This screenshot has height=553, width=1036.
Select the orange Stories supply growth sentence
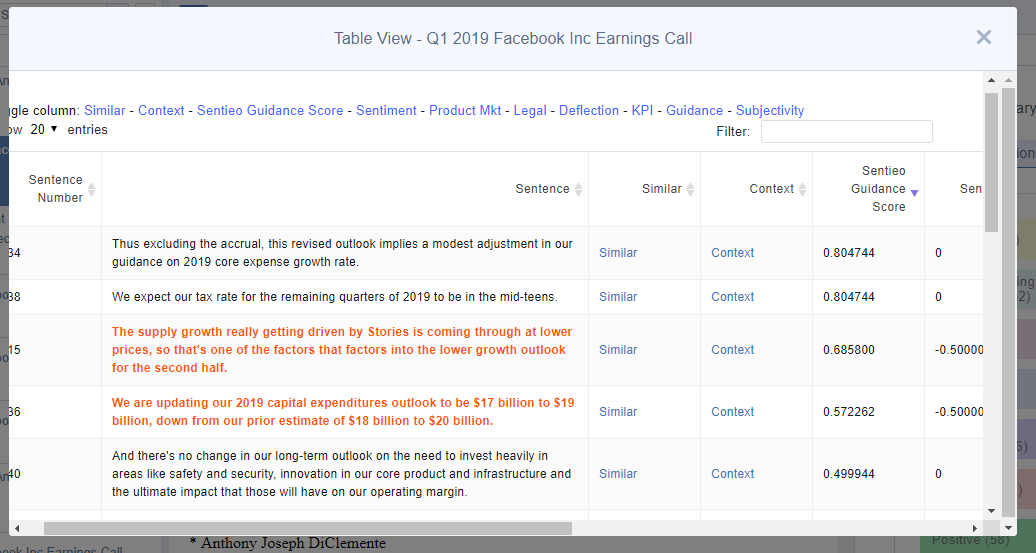point(342,350)
